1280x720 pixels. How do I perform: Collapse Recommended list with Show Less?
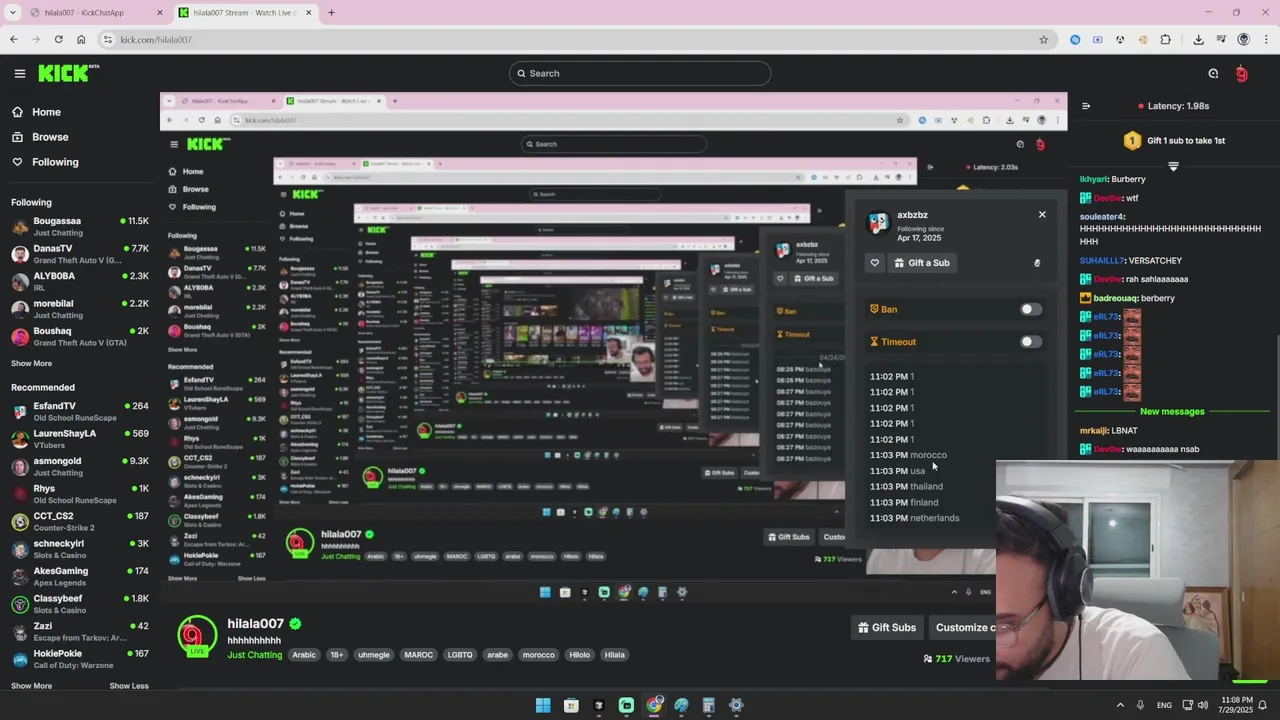tap(129, 686)
